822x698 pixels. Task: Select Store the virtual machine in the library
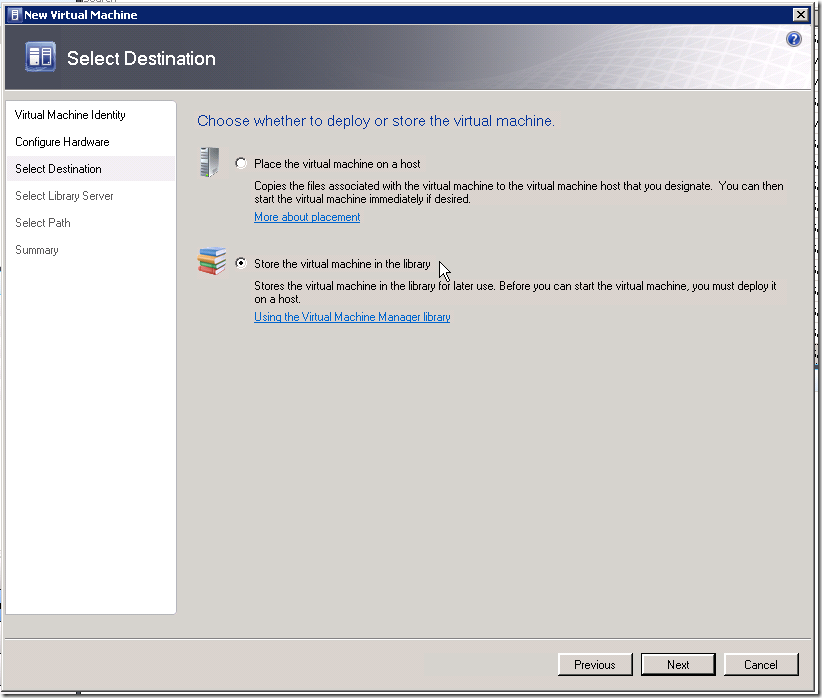pyautogui.click(x=241, y=263)
